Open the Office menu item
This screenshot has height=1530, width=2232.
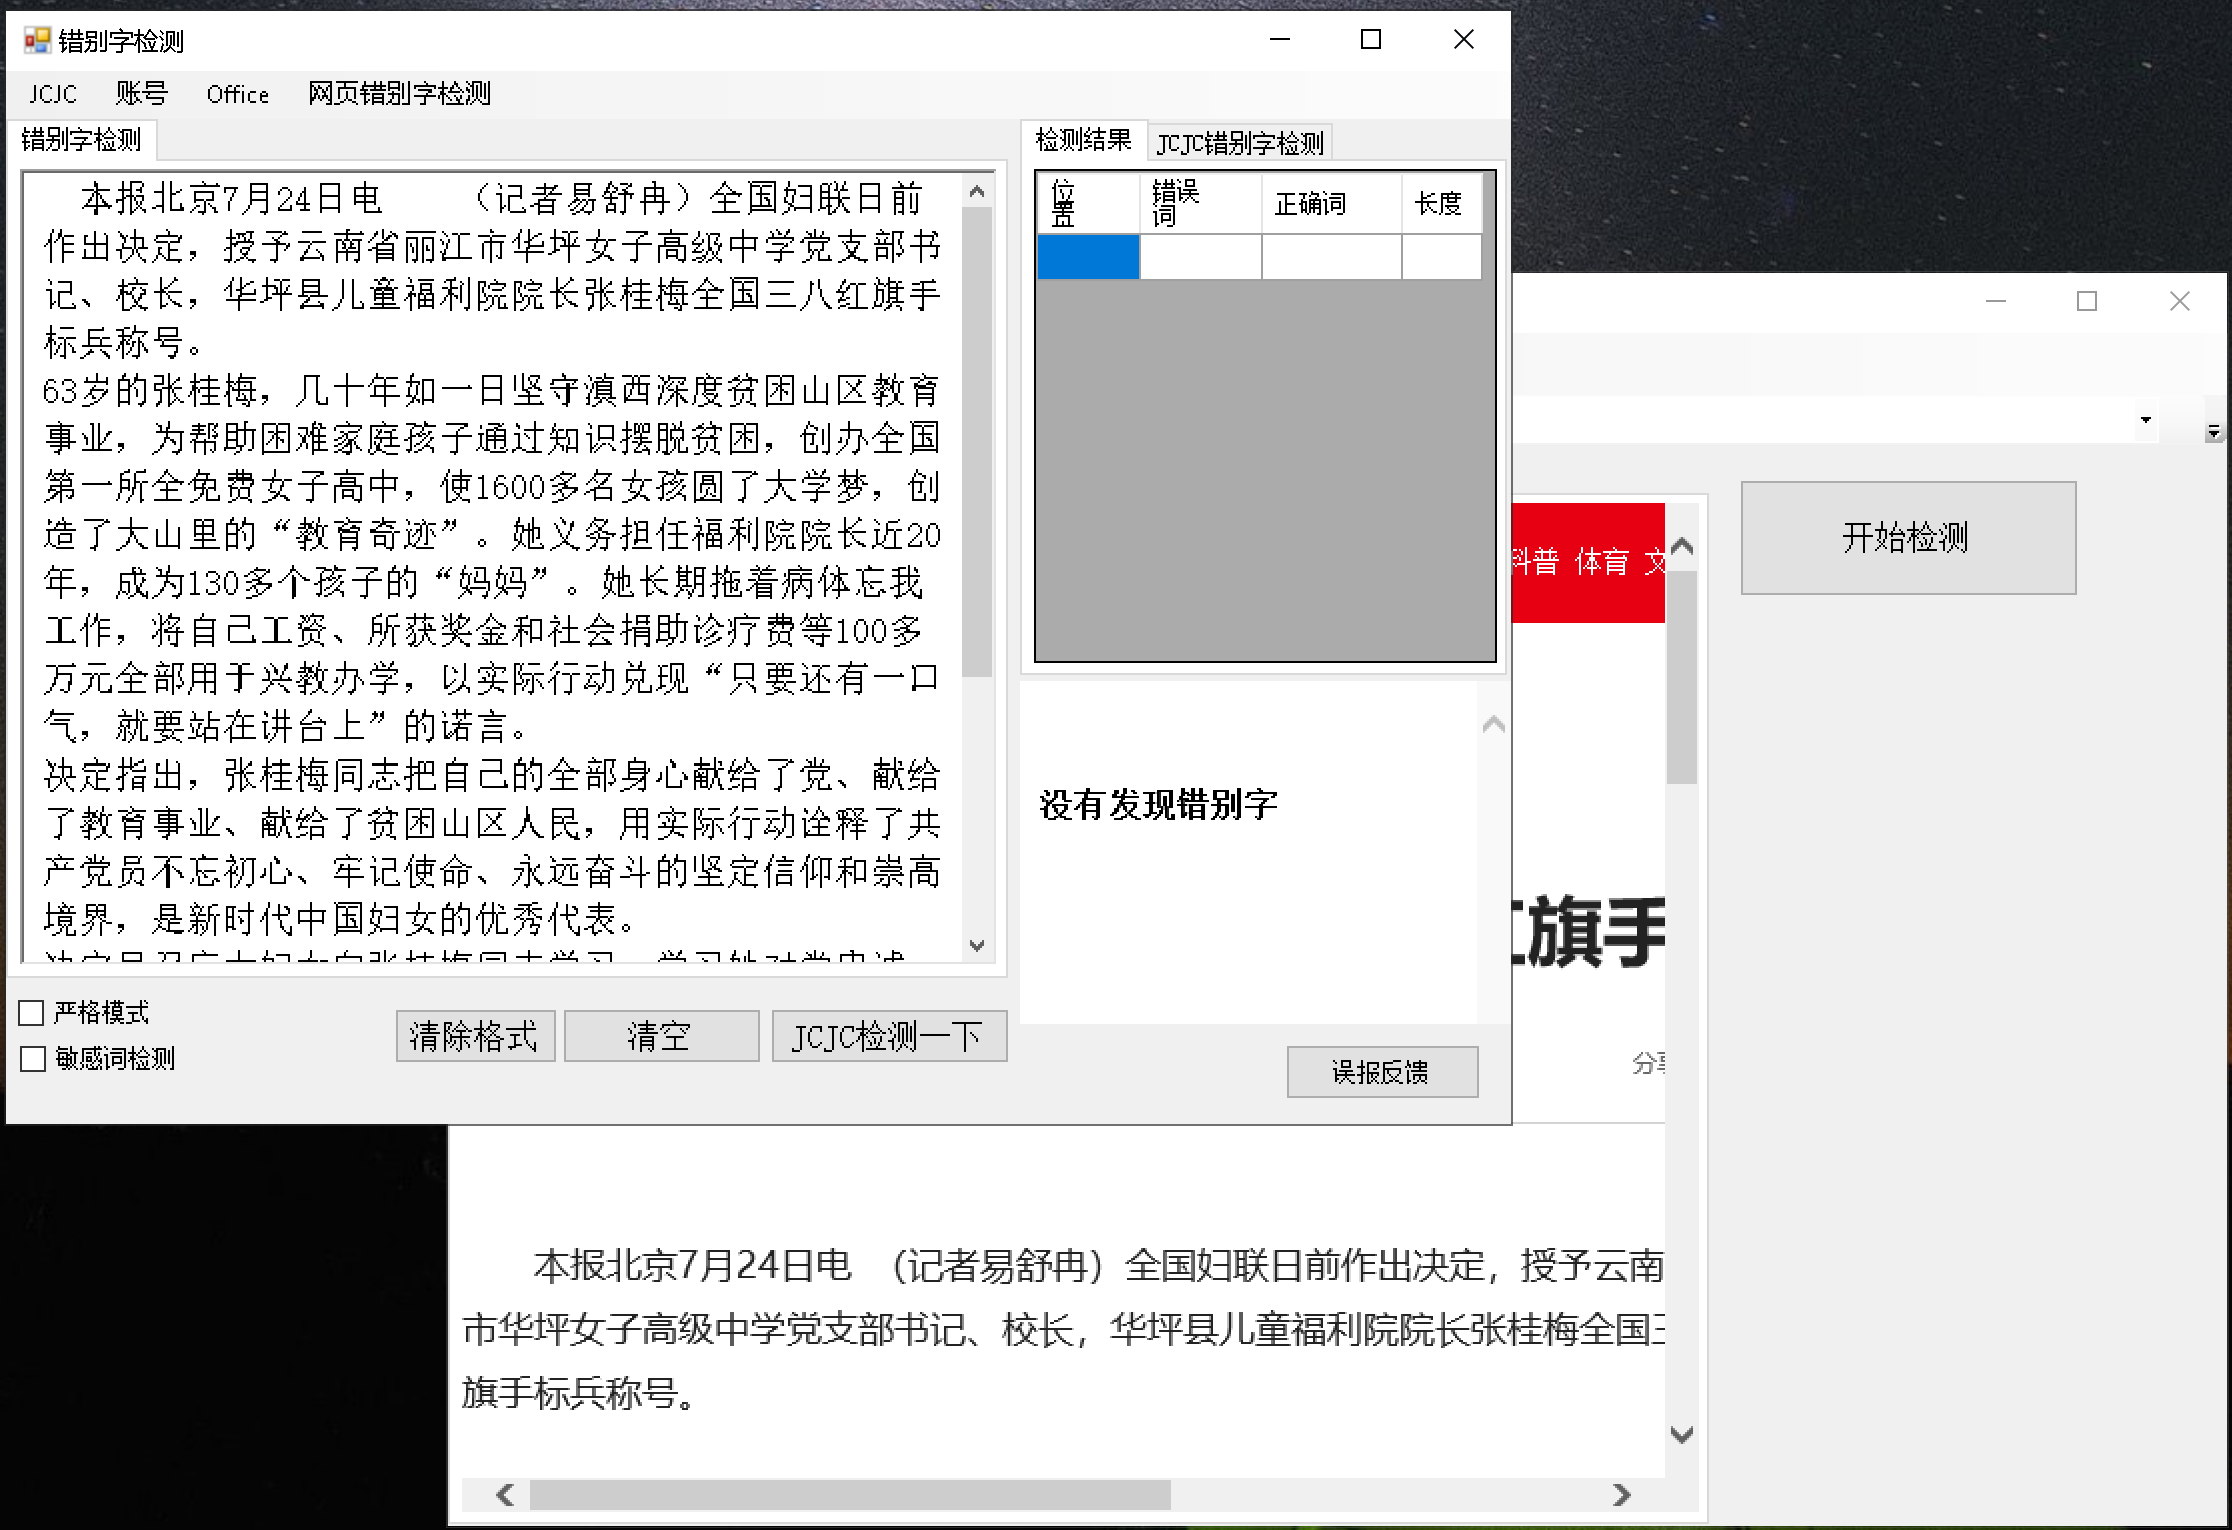pos(237,93)
